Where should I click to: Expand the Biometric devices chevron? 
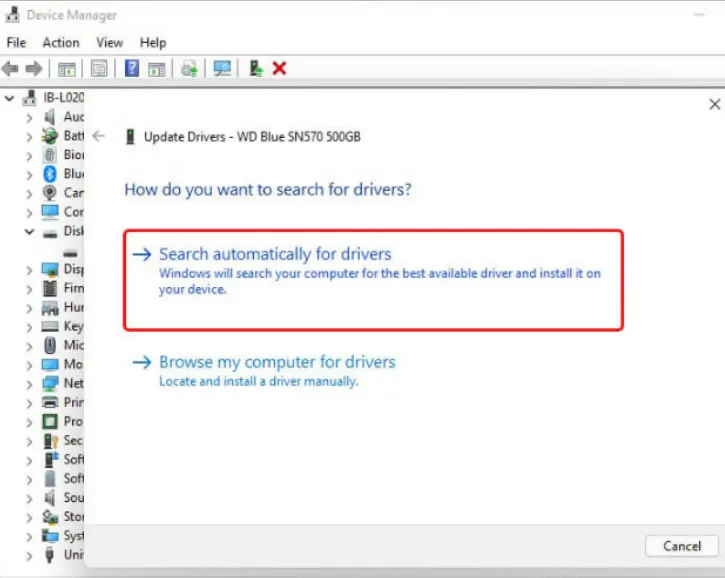[29, 156]
